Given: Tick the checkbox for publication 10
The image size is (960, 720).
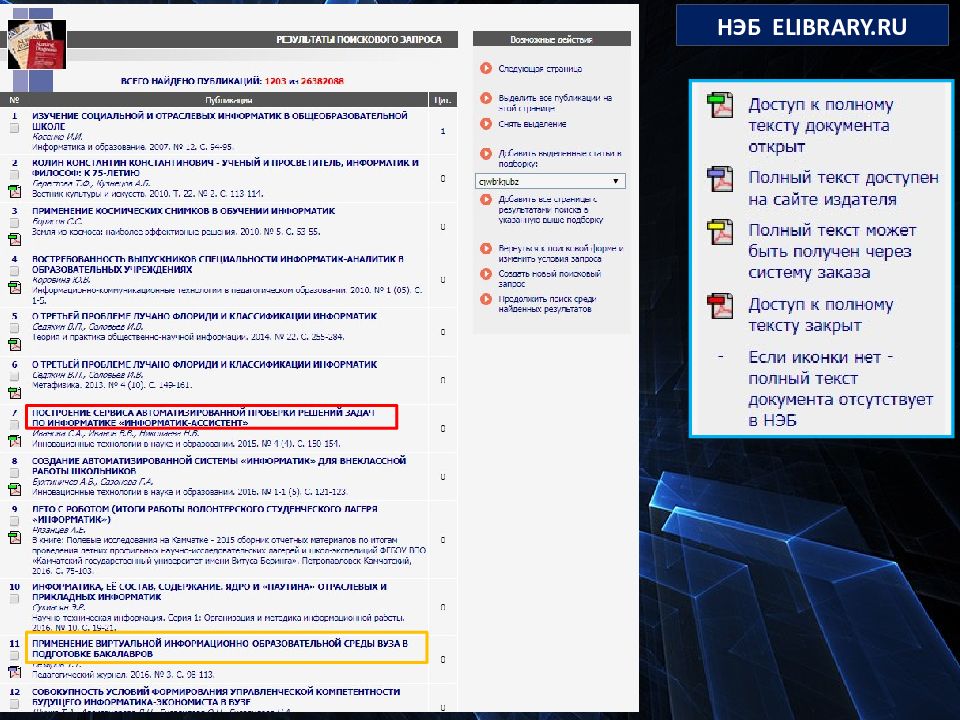Looking at the screenshot, I should (14, 599).
